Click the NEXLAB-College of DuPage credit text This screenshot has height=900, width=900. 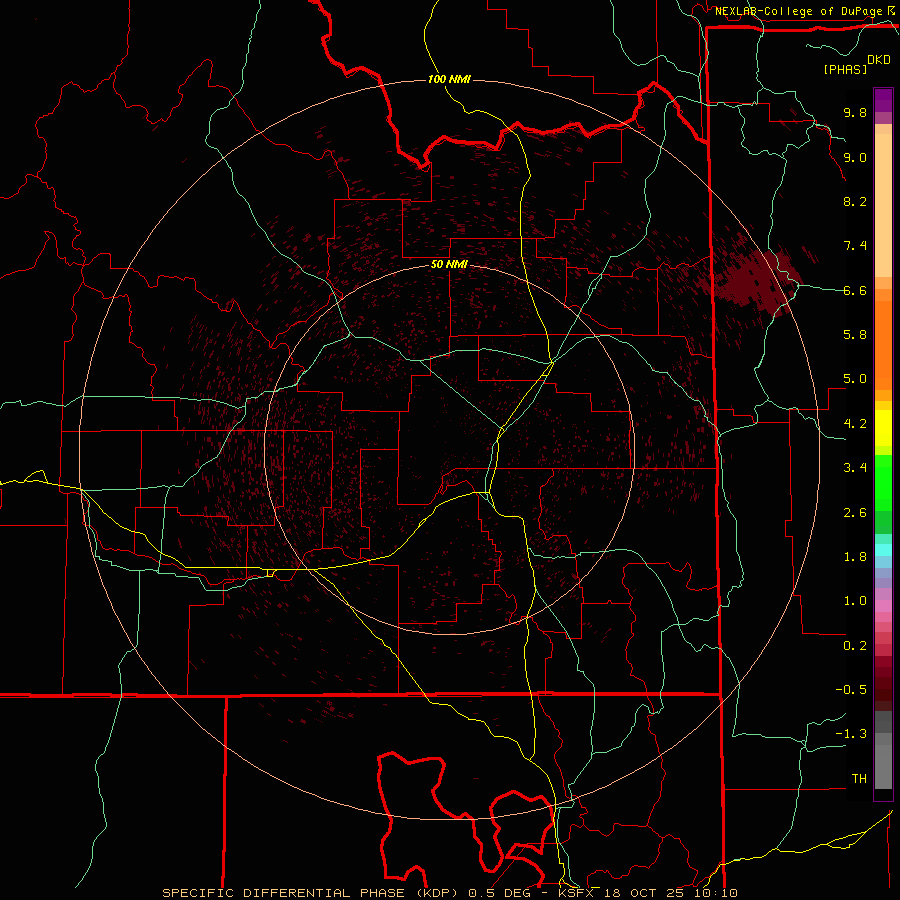point(800,11)
